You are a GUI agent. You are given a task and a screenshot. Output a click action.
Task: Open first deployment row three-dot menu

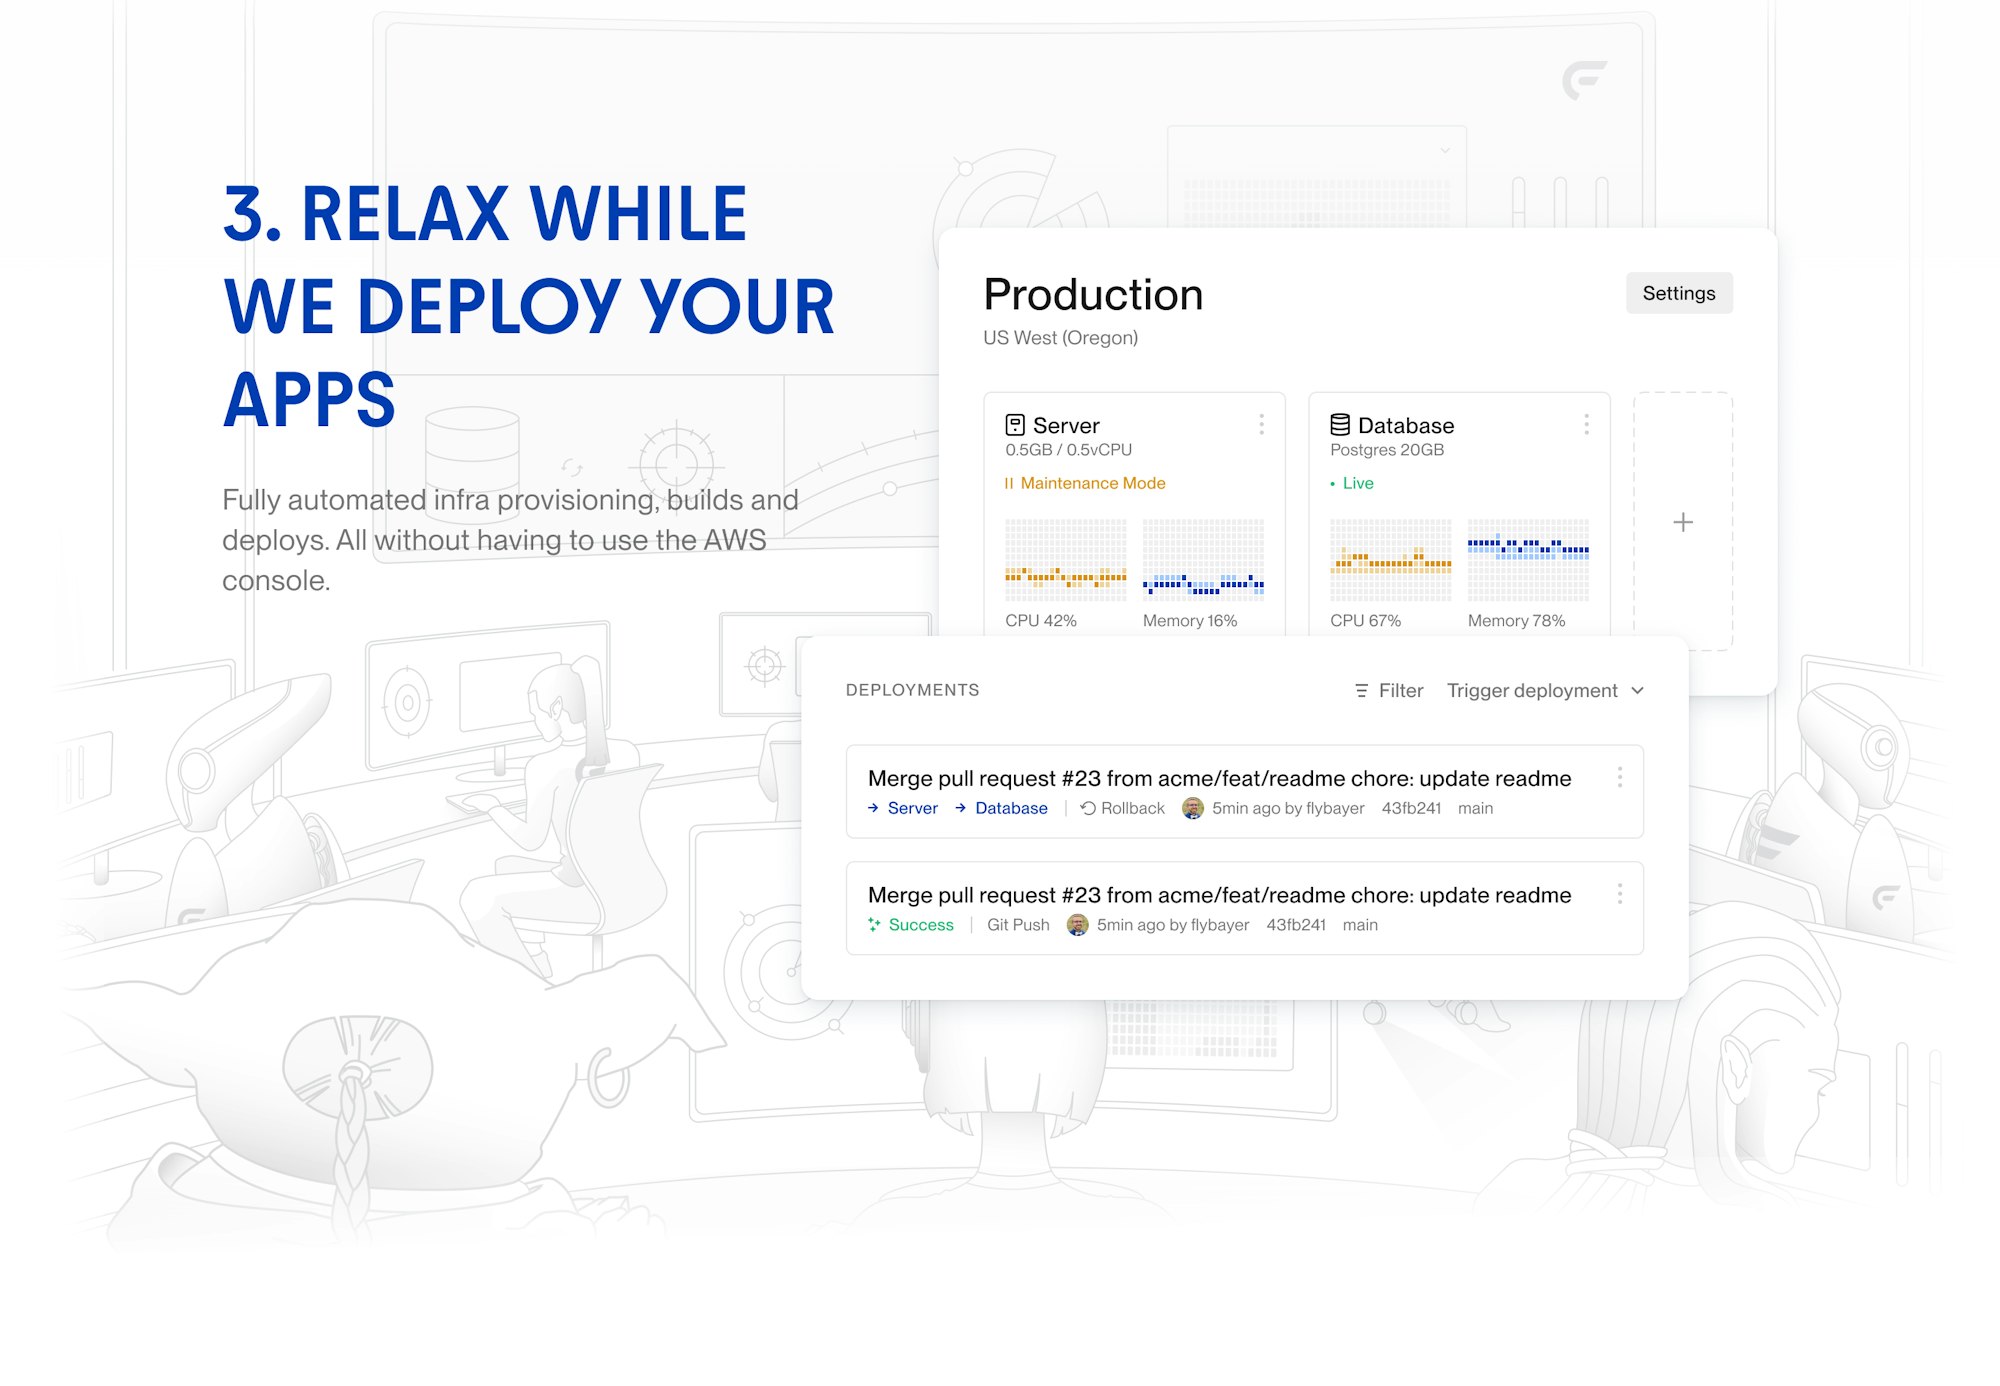pyautogui.click(x=1620, y=778)
